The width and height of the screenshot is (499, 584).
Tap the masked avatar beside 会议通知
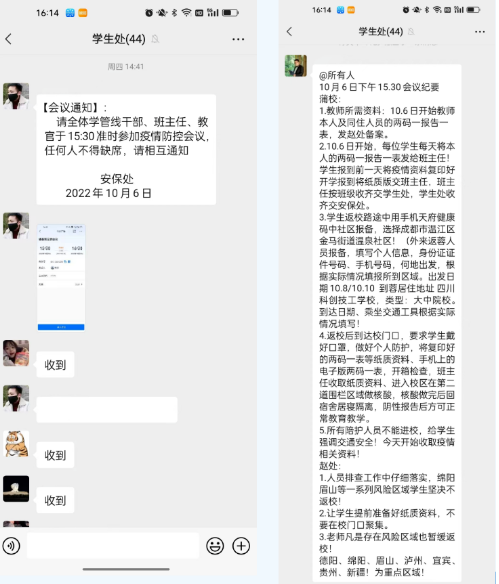16,96
